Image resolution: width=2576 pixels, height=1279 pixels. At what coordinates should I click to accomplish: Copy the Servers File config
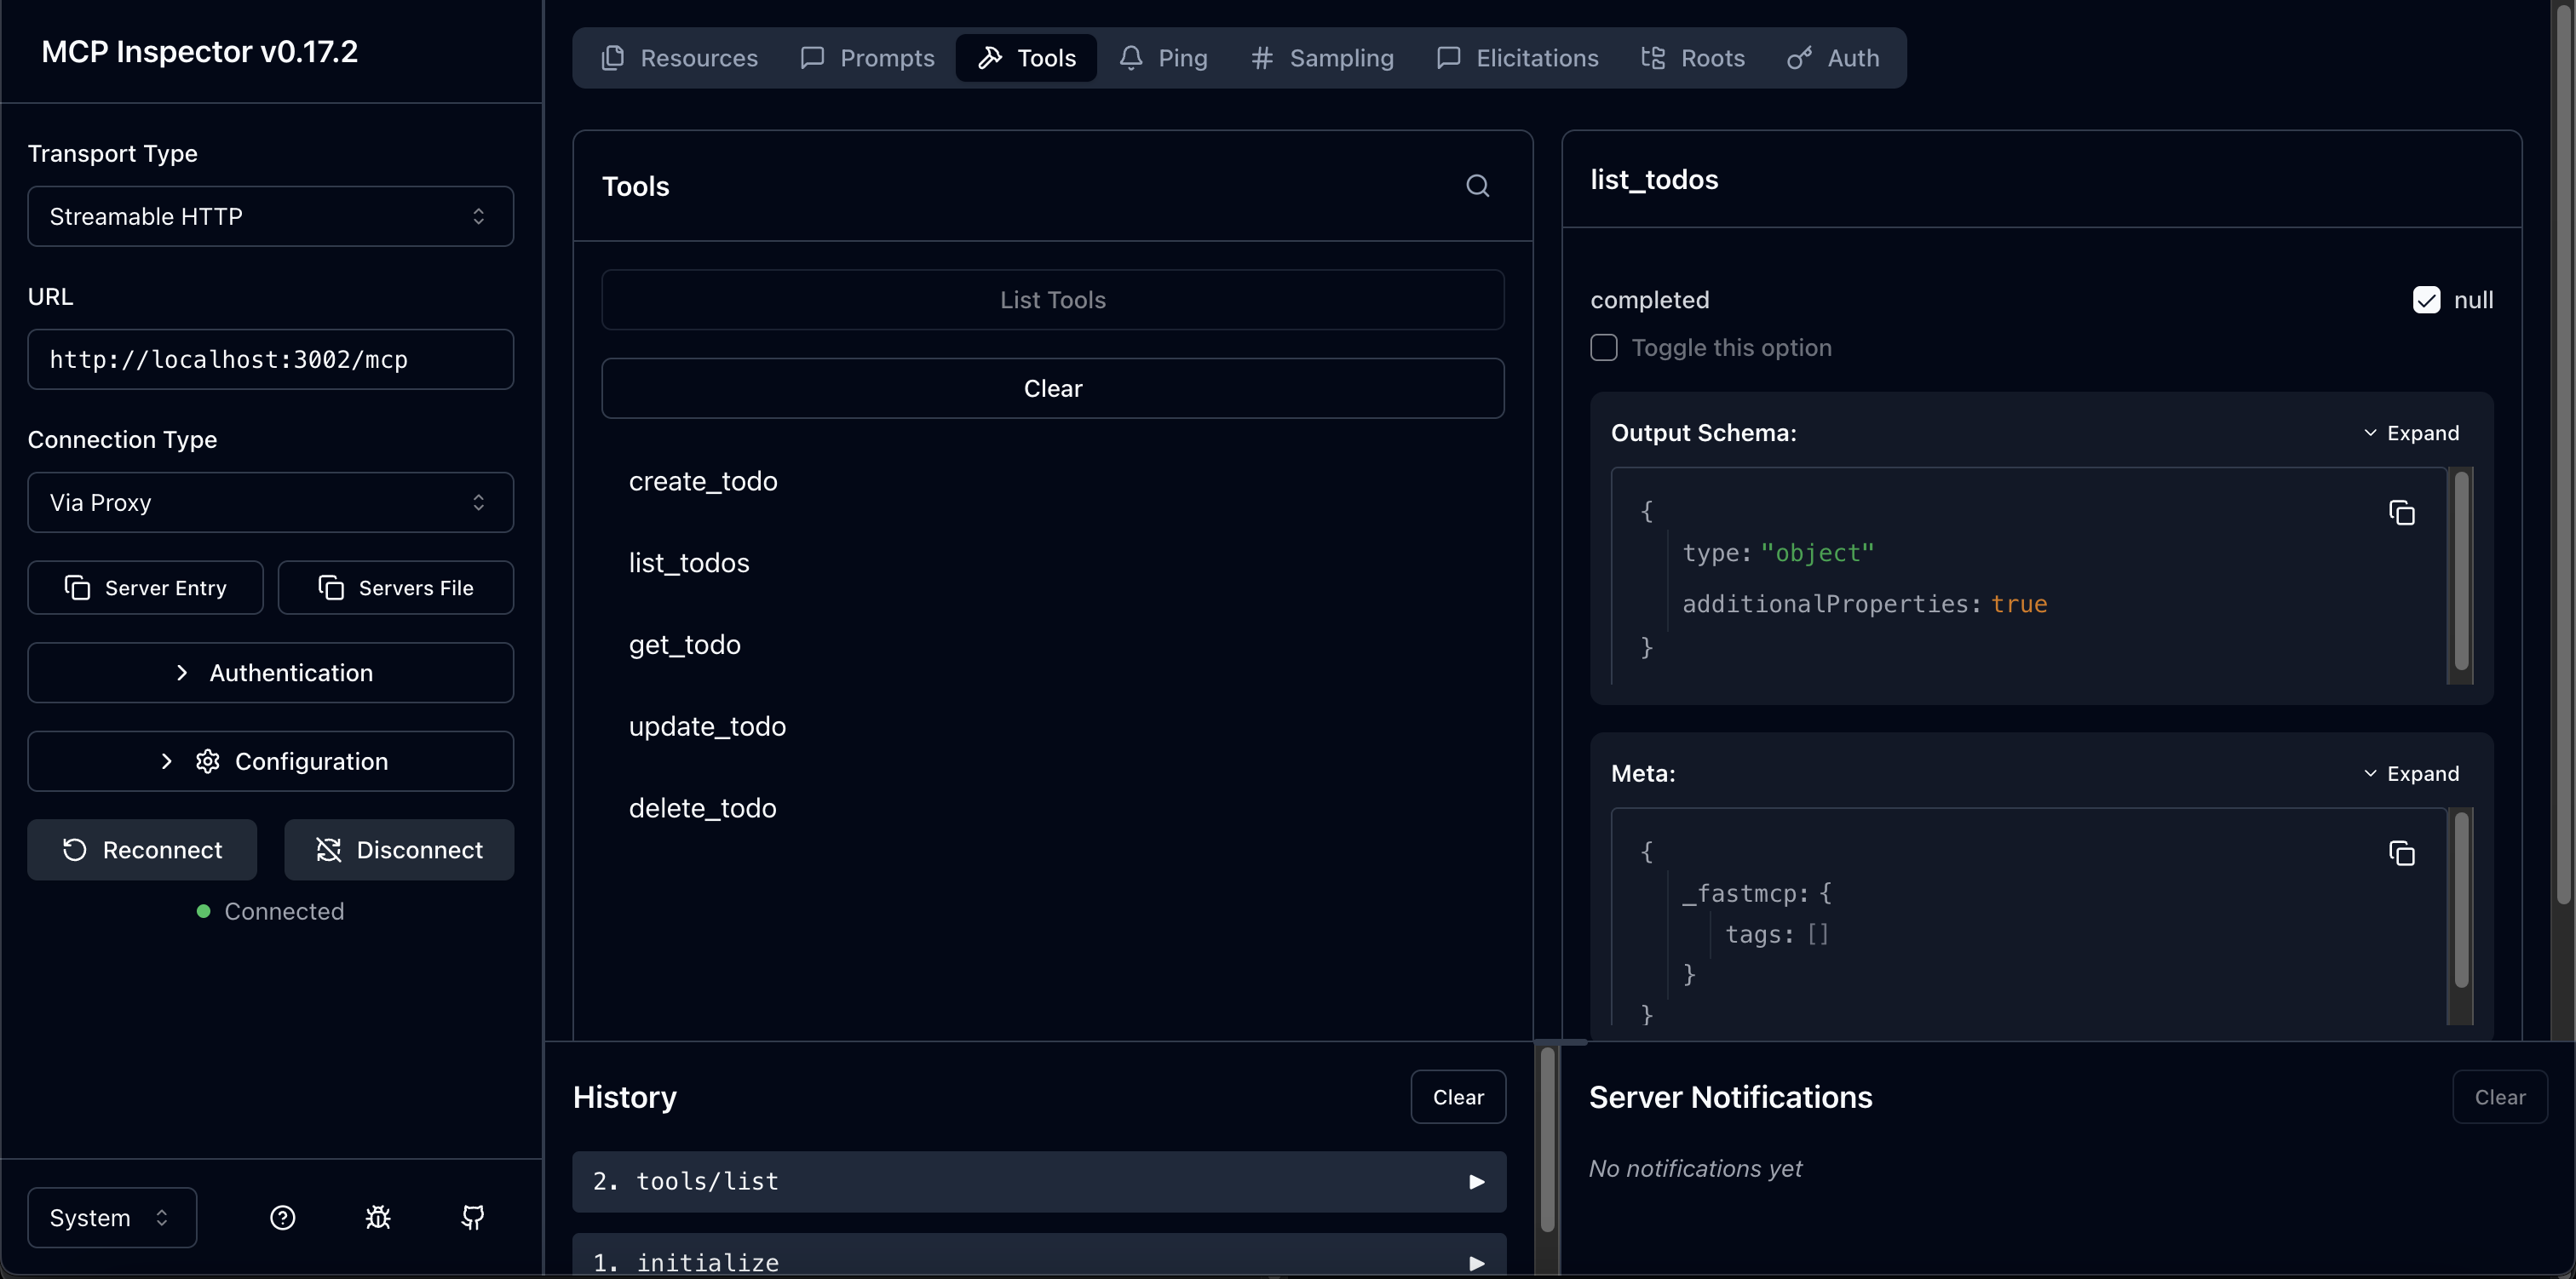click(395, 588)
